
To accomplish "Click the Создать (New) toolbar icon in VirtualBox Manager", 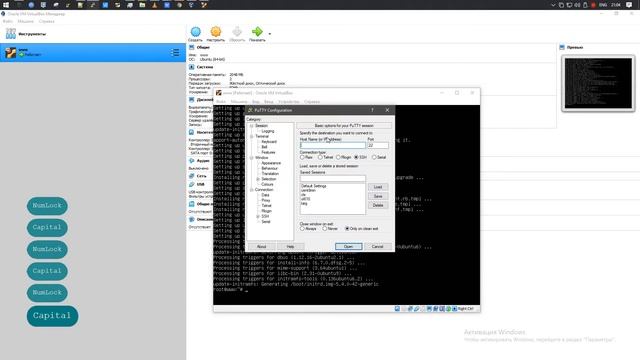I will (x=196, y=32).
